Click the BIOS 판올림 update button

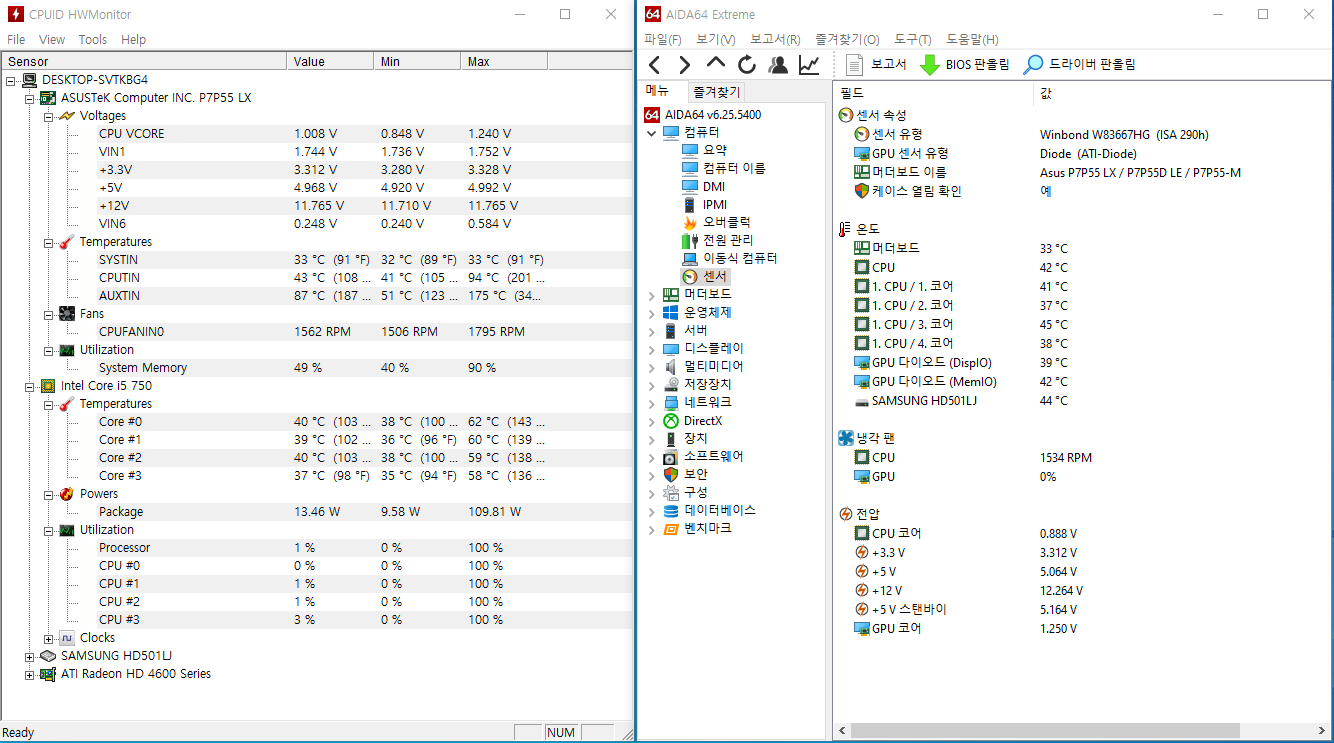coord(965,65)
